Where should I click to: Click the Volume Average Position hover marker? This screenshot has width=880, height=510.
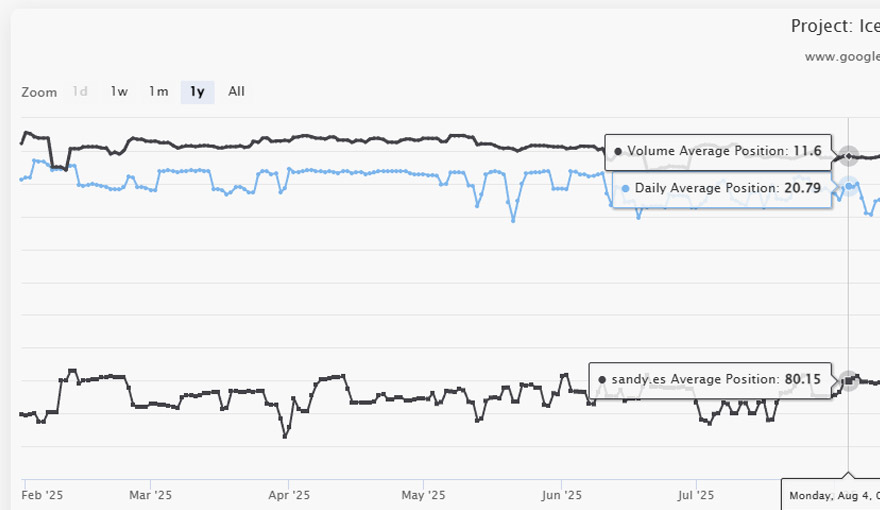click(848, 156)
